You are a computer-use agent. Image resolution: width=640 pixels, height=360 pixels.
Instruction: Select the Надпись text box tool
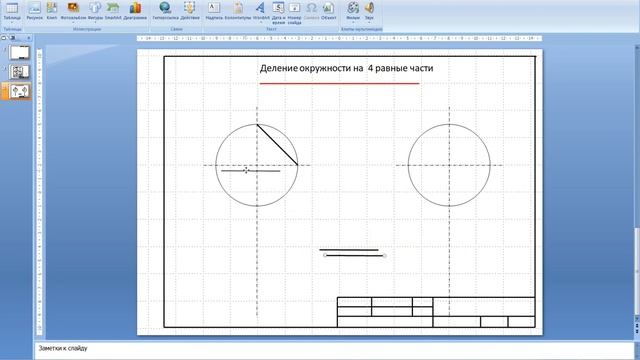[214, 11]
